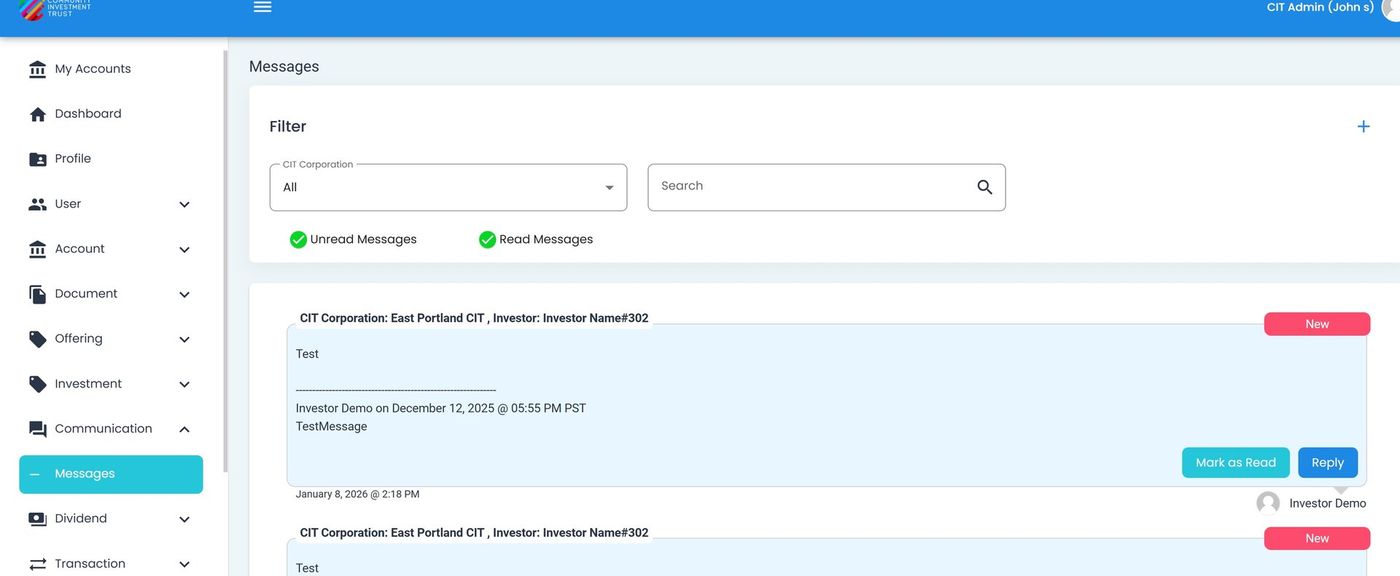Expand the User submenu chevron

pyautogui.click(x=184, y=205)
